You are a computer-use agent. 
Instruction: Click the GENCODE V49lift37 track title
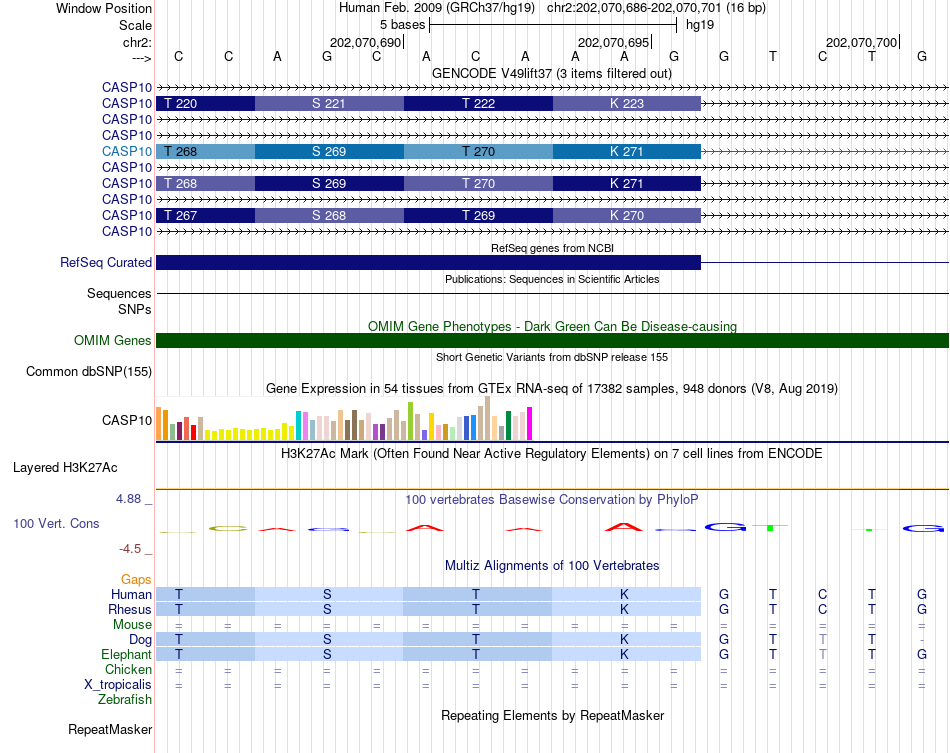[551, 73]
